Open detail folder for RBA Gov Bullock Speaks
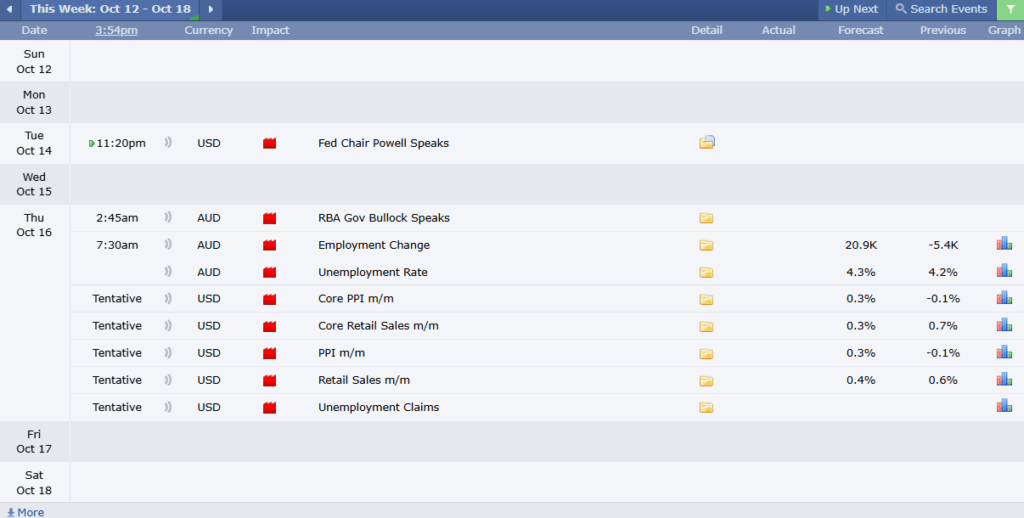The width and height of the screenshot is (1024, 518). [x=707, y=218]
